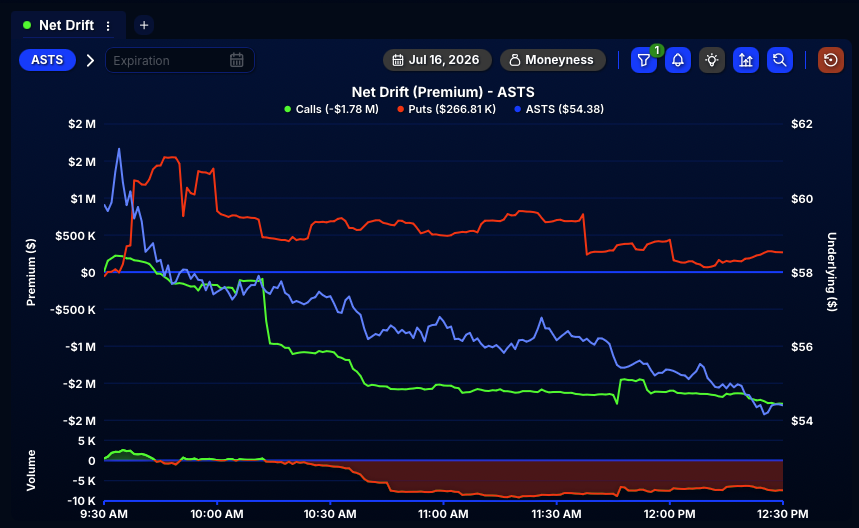Open the chart settings icon

746,60
